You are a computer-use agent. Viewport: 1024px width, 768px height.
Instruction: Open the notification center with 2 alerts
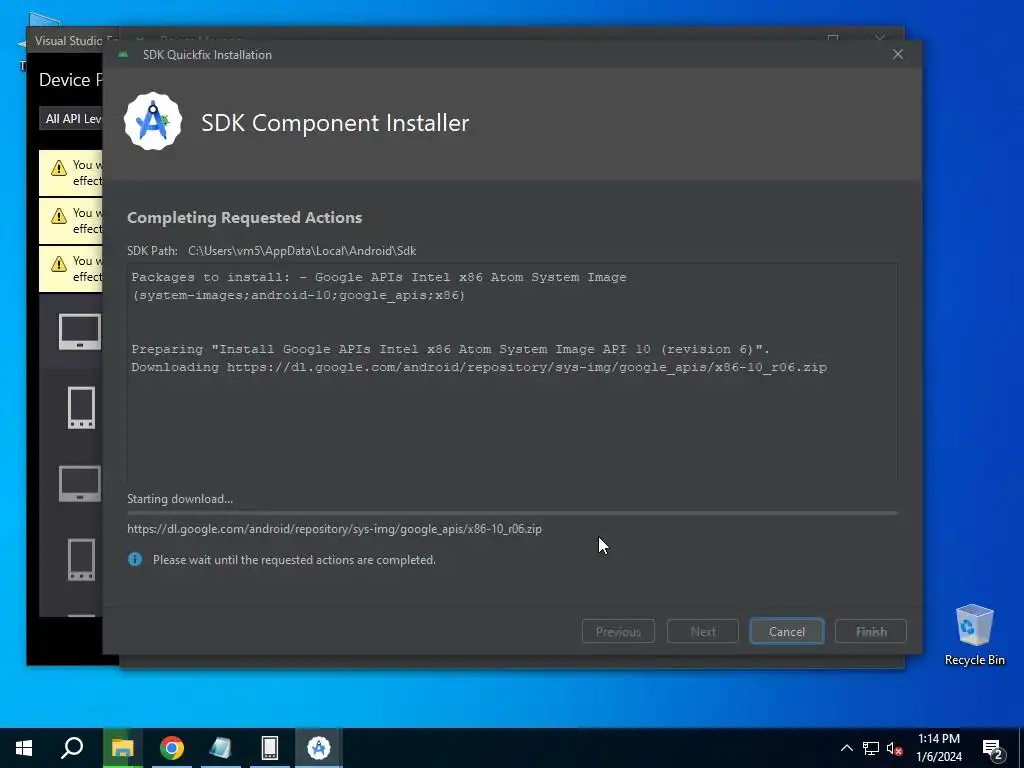[x=992, y=749]
